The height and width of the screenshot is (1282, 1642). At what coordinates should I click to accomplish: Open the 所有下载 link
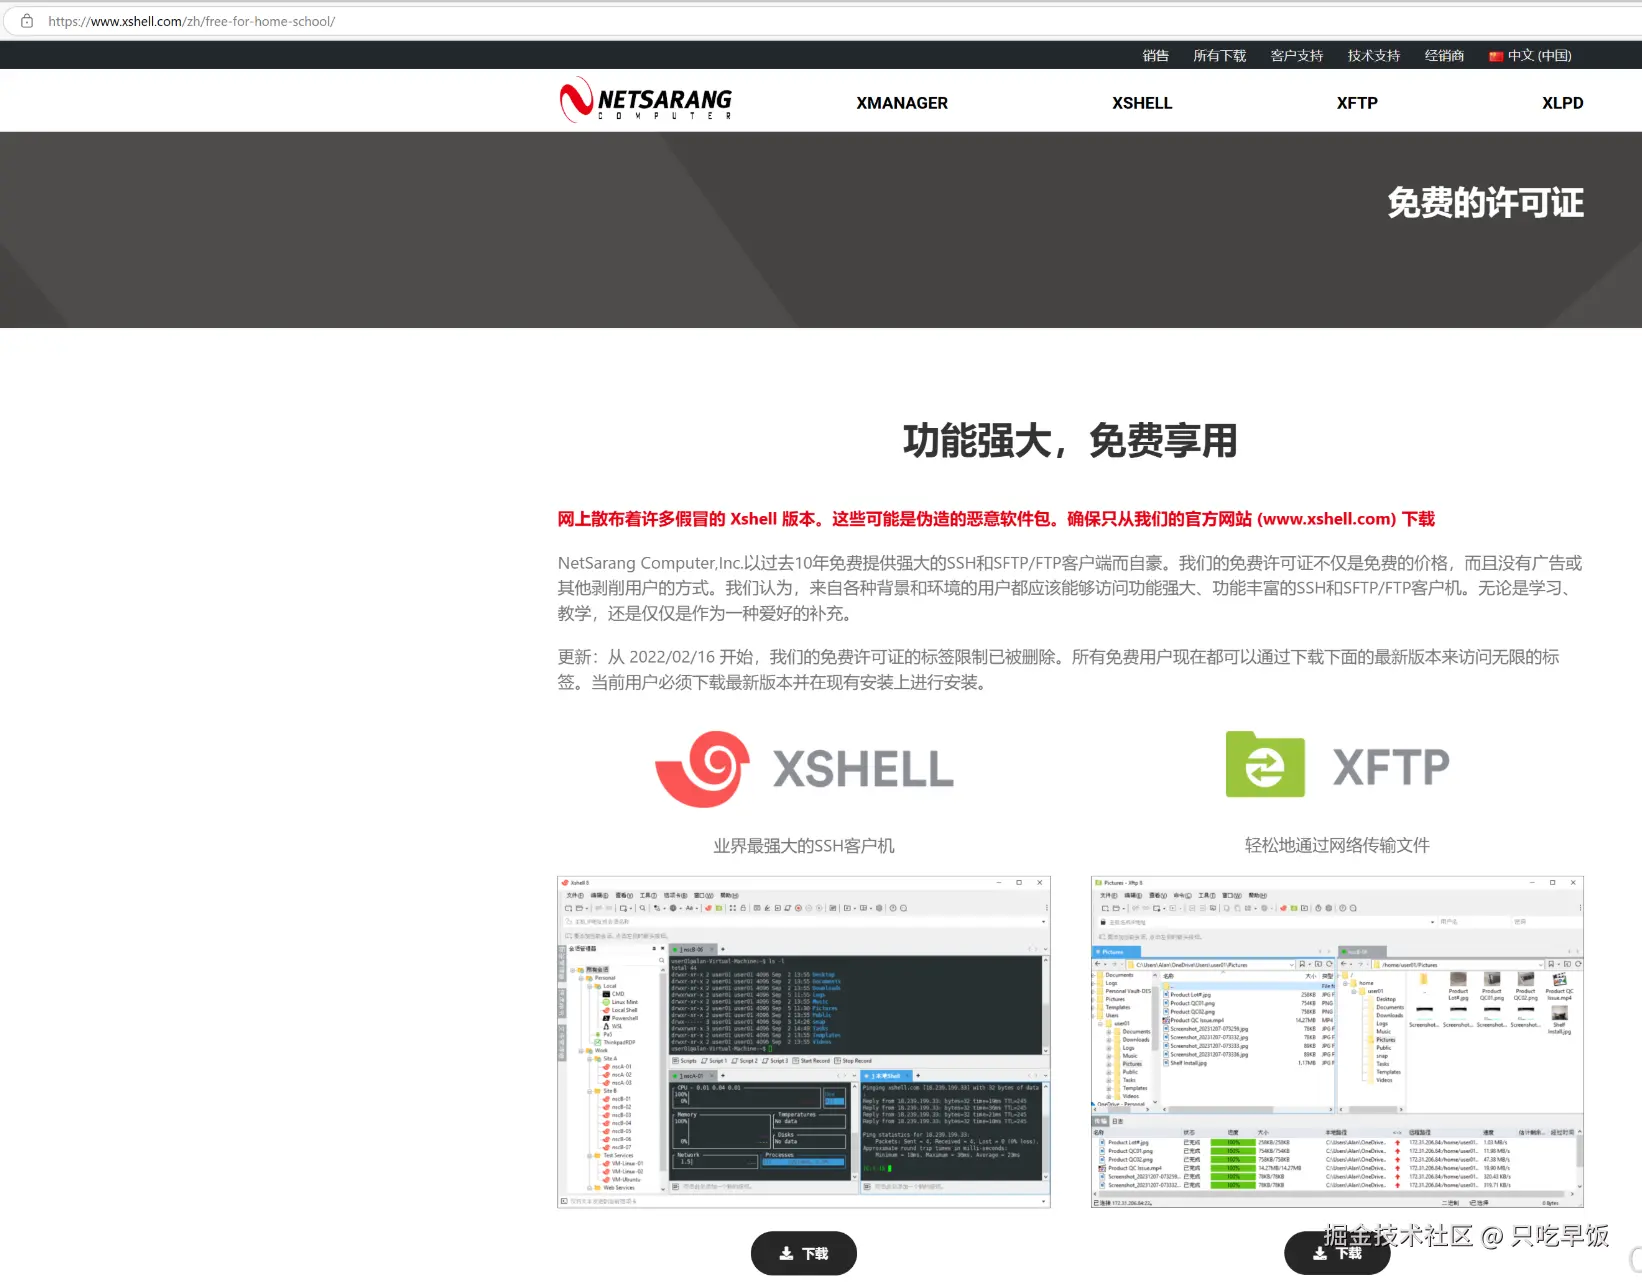(x=1220, y=56)
